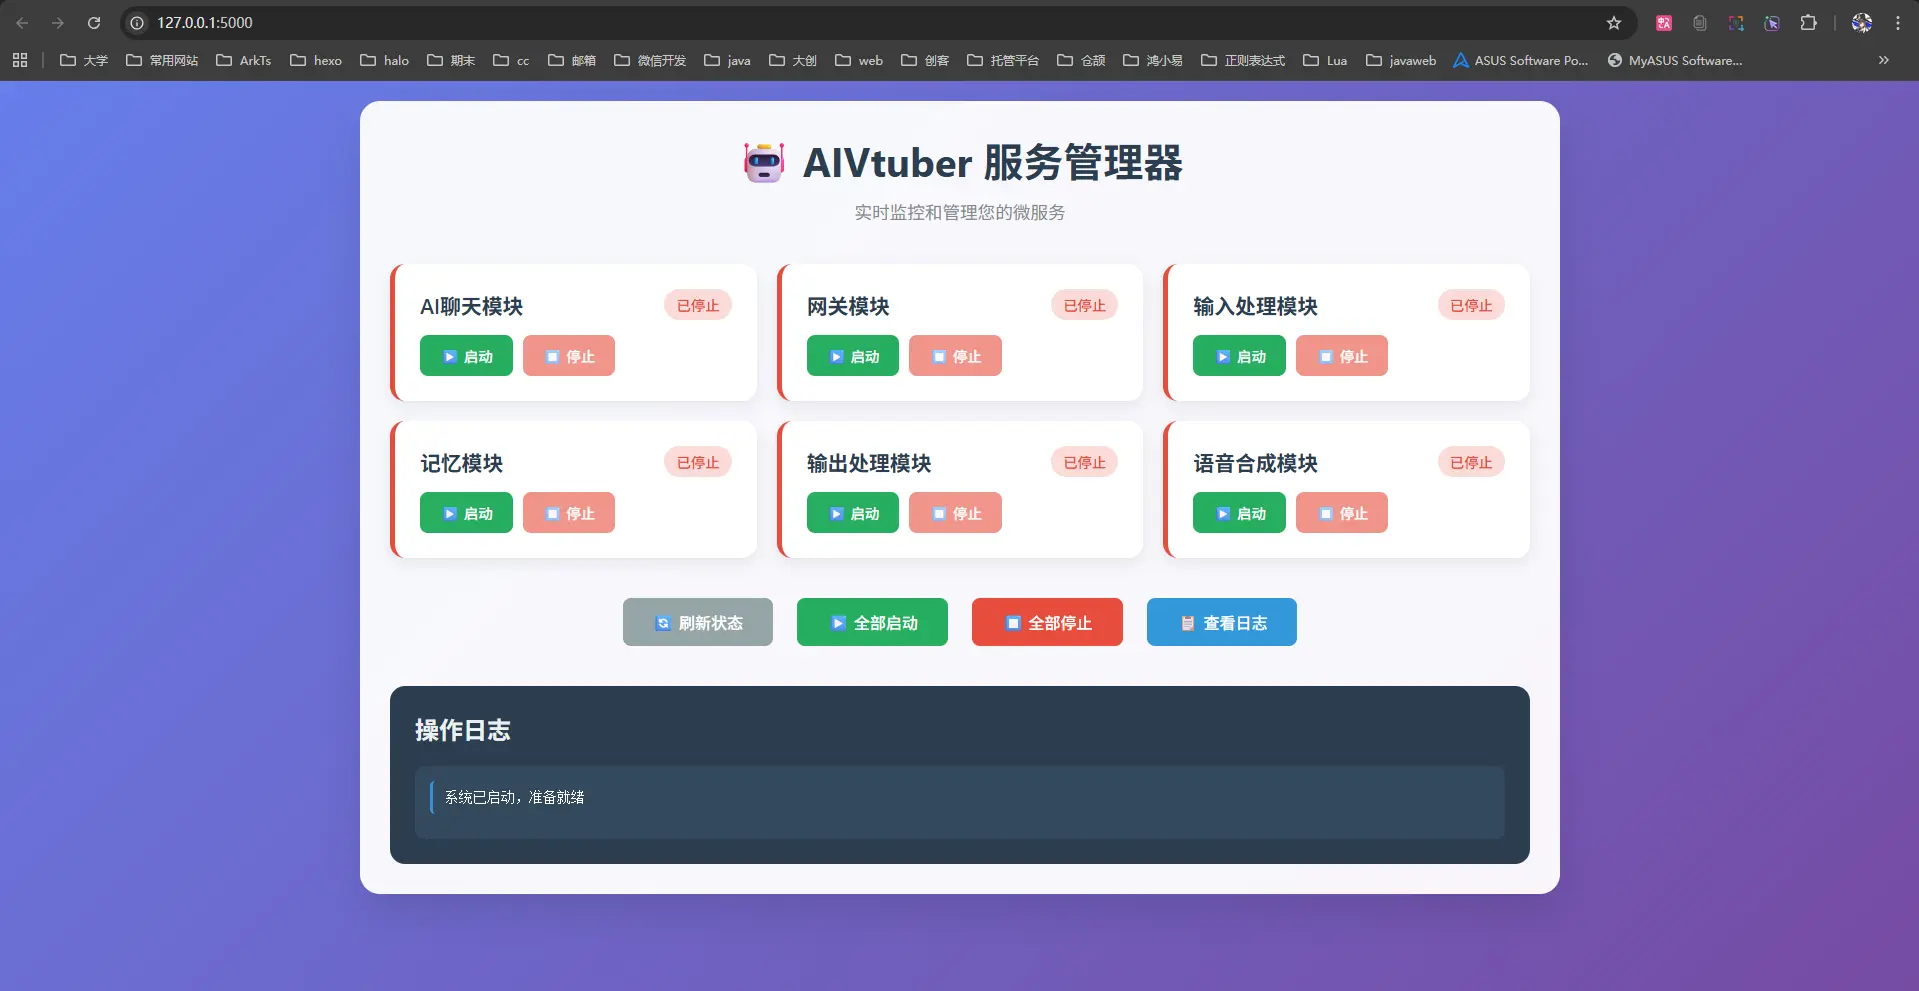Click 启动 for 记忆模块

click(x=466, y=513)
